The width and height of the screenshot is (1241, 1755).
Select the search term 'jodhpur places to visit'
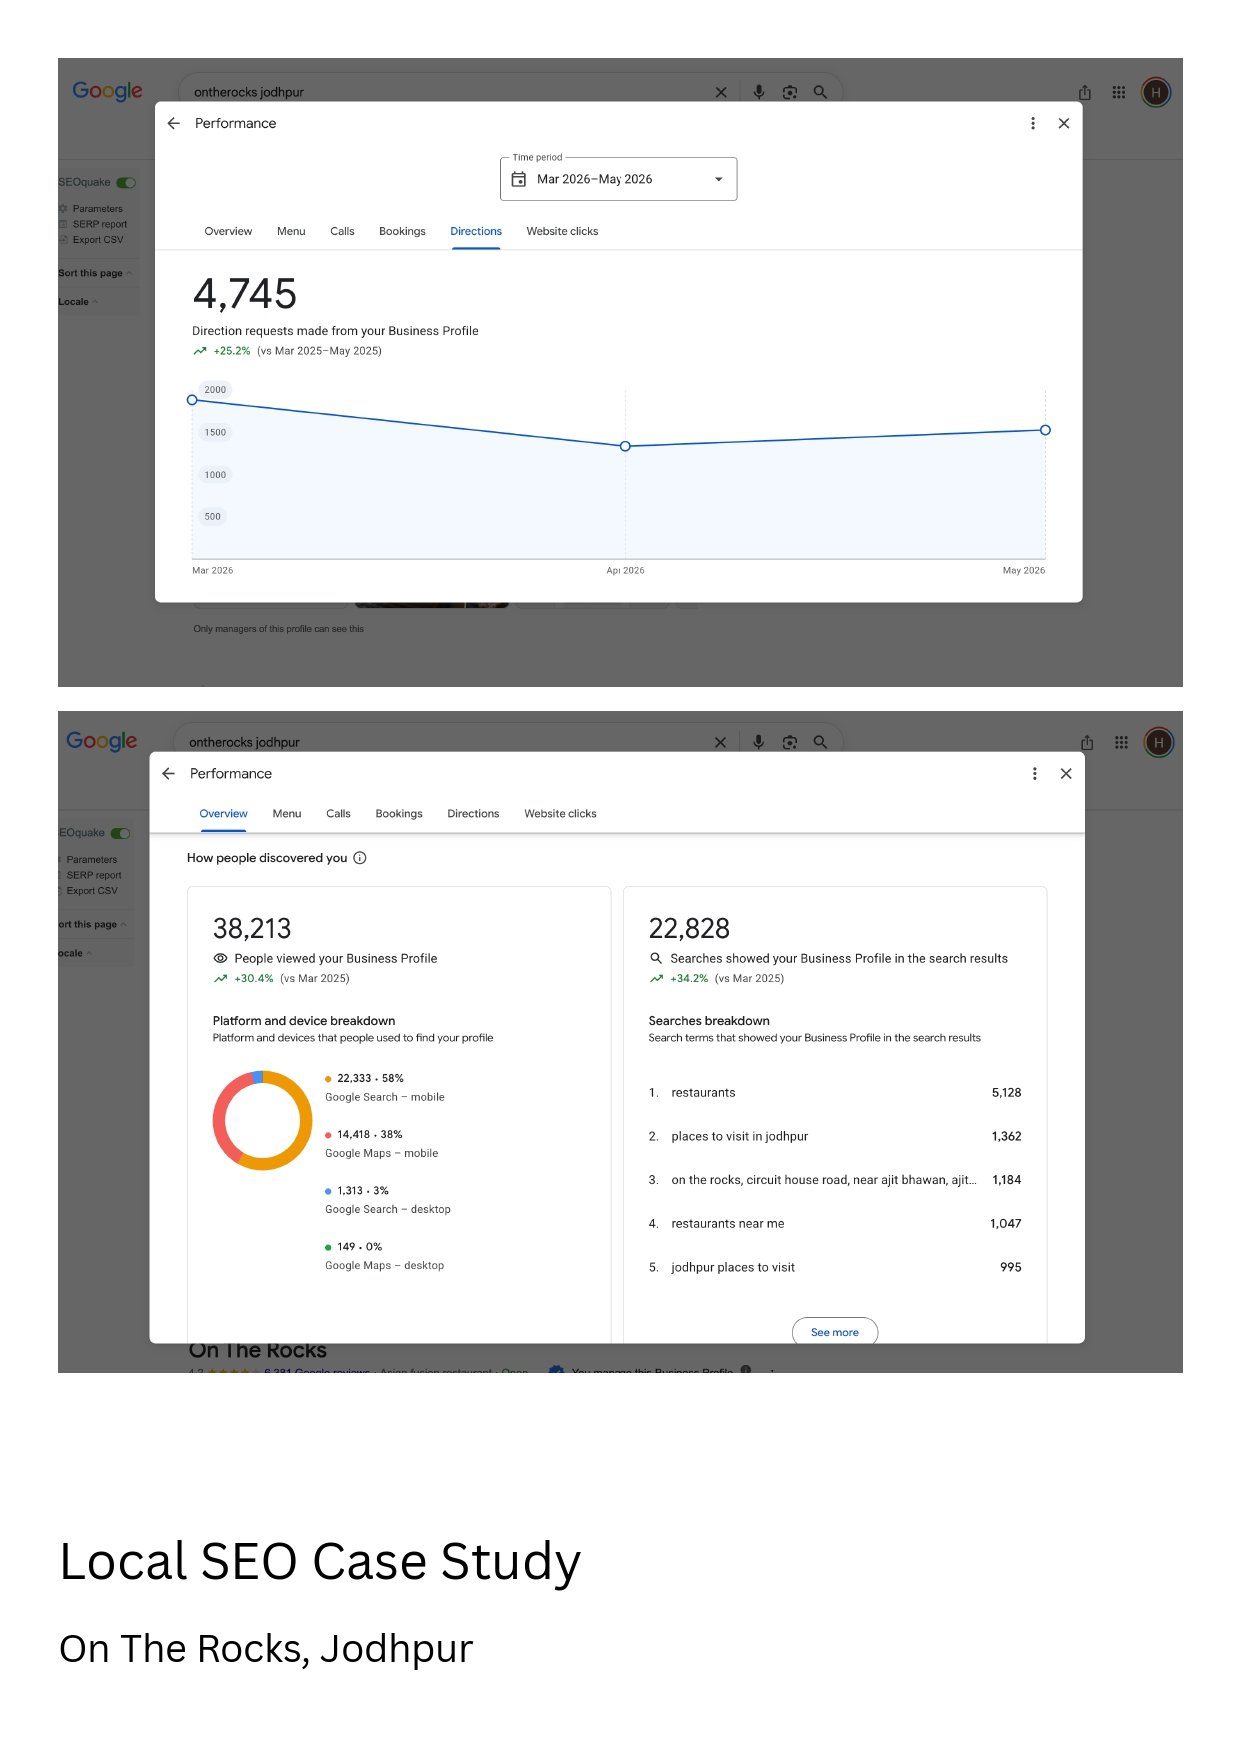click(835, 1267)
